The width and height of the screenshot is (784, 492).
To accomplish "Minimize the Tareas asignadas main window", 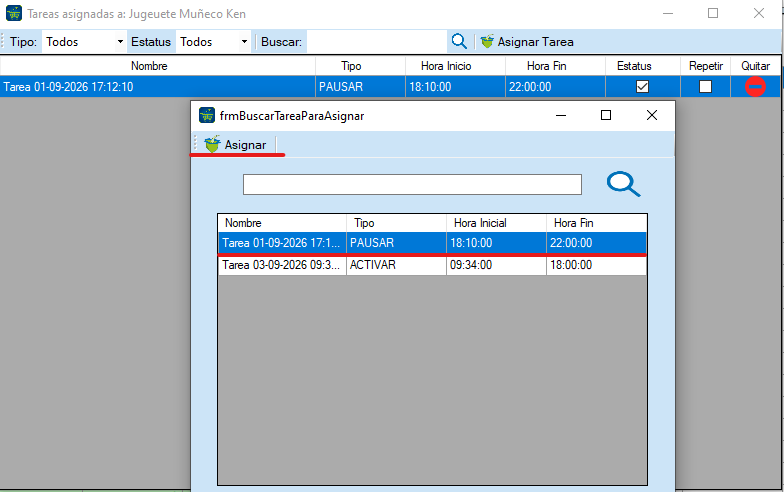I will tap(668, 14).
